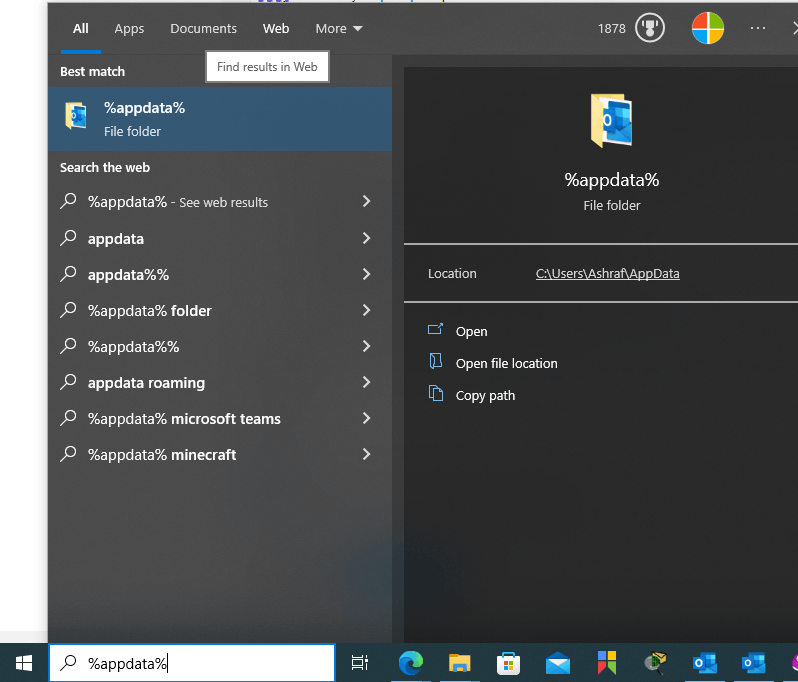Screen dimensions: 798x682
Task: Expand the More filters dropdown
Action: (x=338, y=29)
